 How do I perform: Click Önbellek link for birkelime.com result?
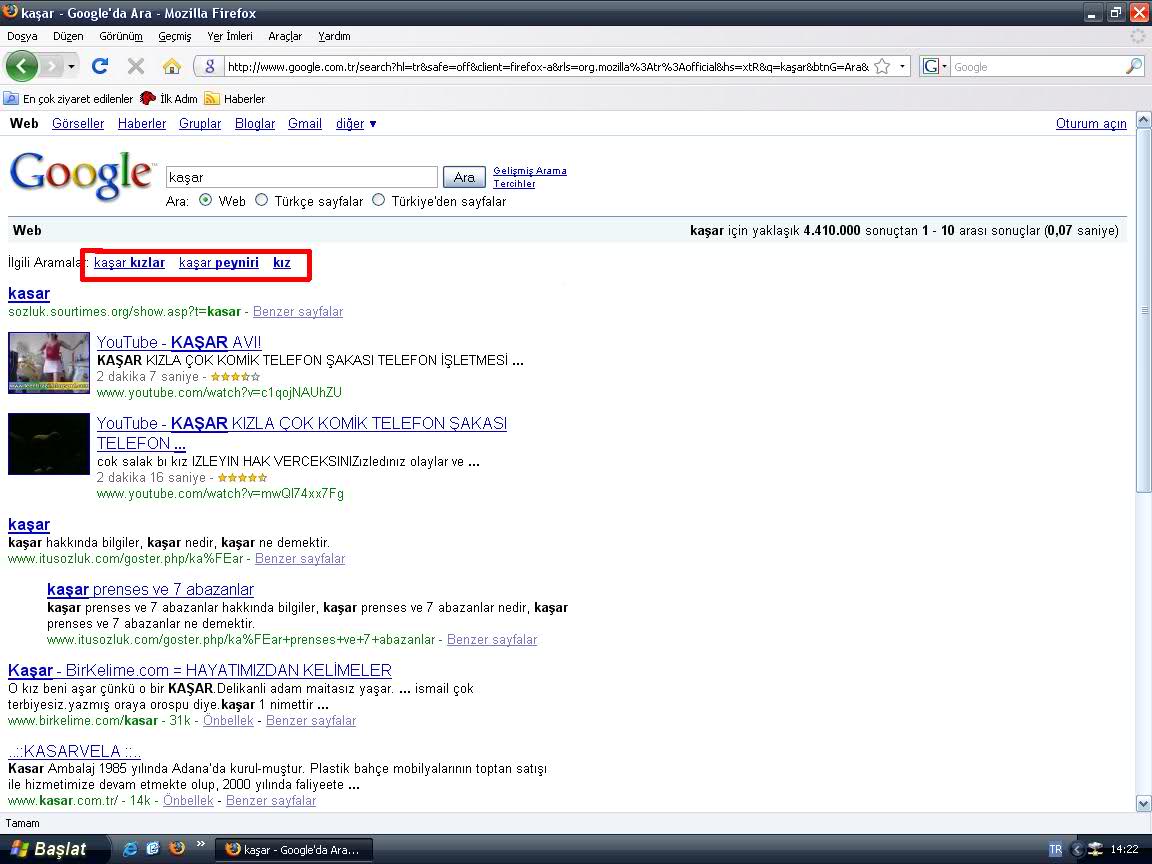coord(228,721)
